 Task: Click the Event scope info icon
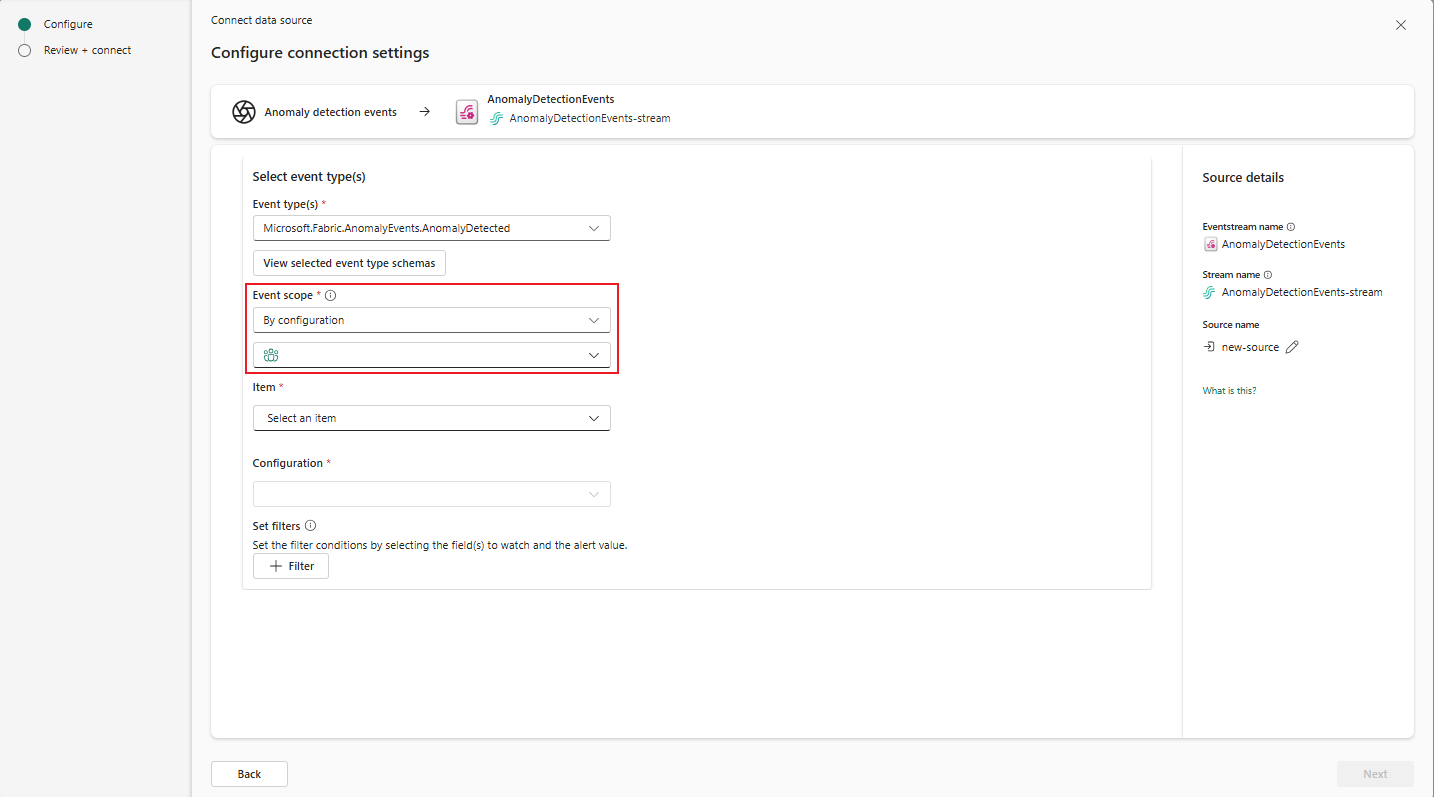coord(331,296)
